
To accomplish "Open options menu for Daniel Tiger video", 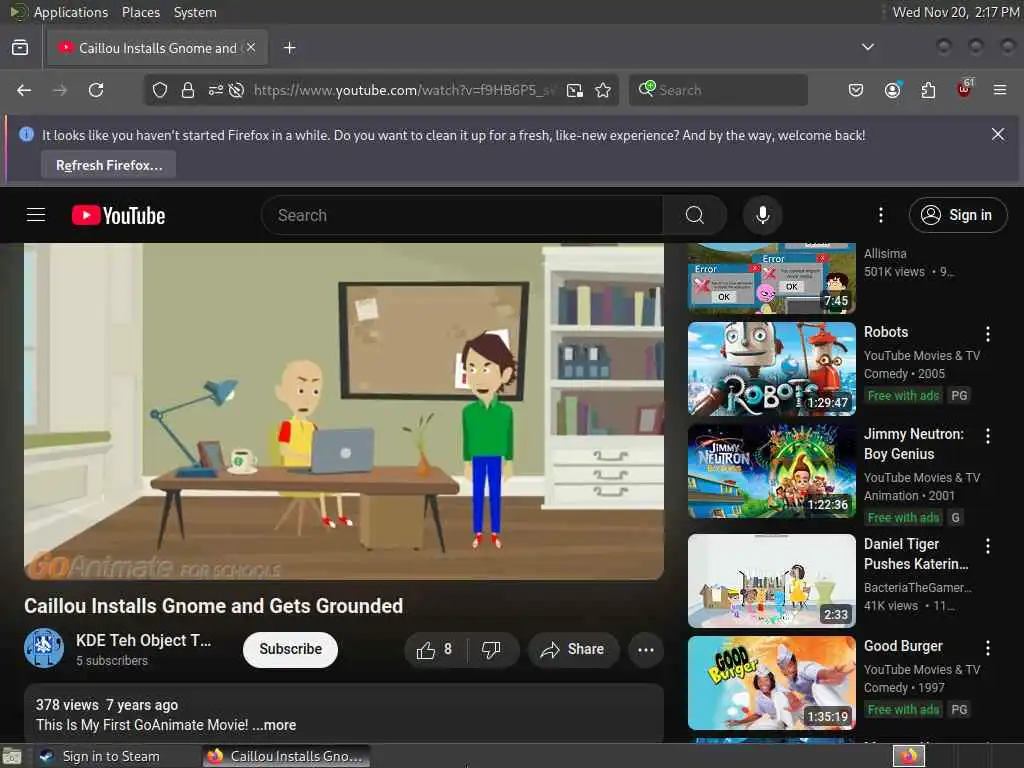I will click(987, 546).
